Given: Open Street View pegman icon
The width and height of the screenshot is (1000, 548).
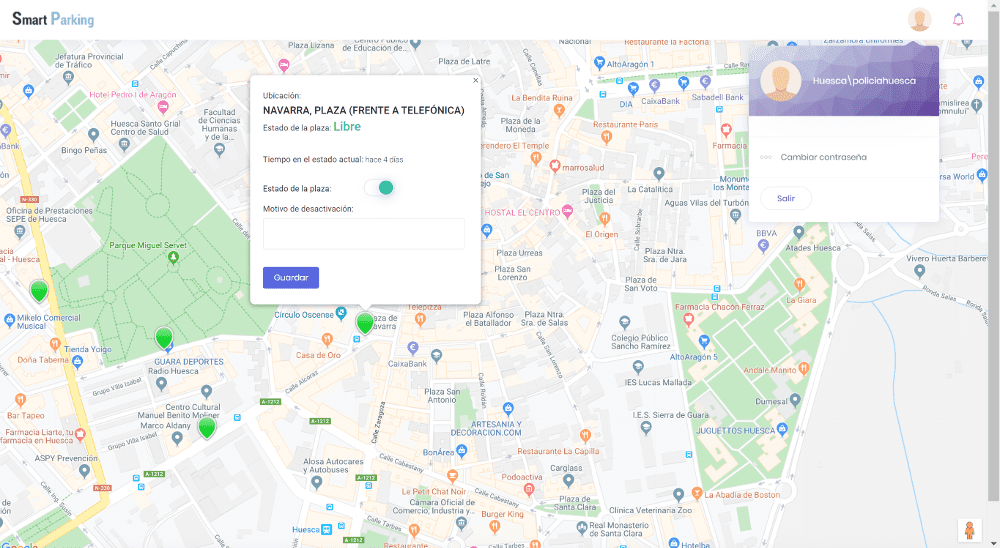Looking at the screenshot, I should (969, 530).
